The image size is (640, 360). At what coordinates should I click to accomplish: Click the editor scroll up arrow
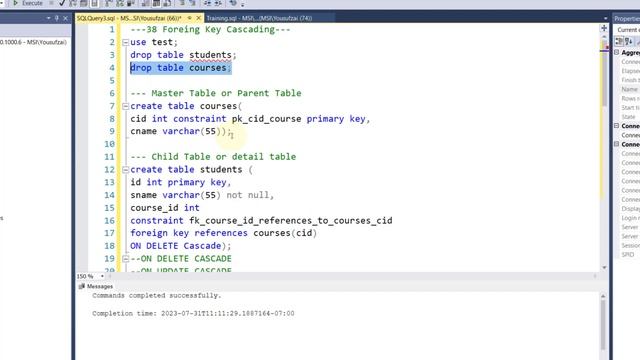604,36
